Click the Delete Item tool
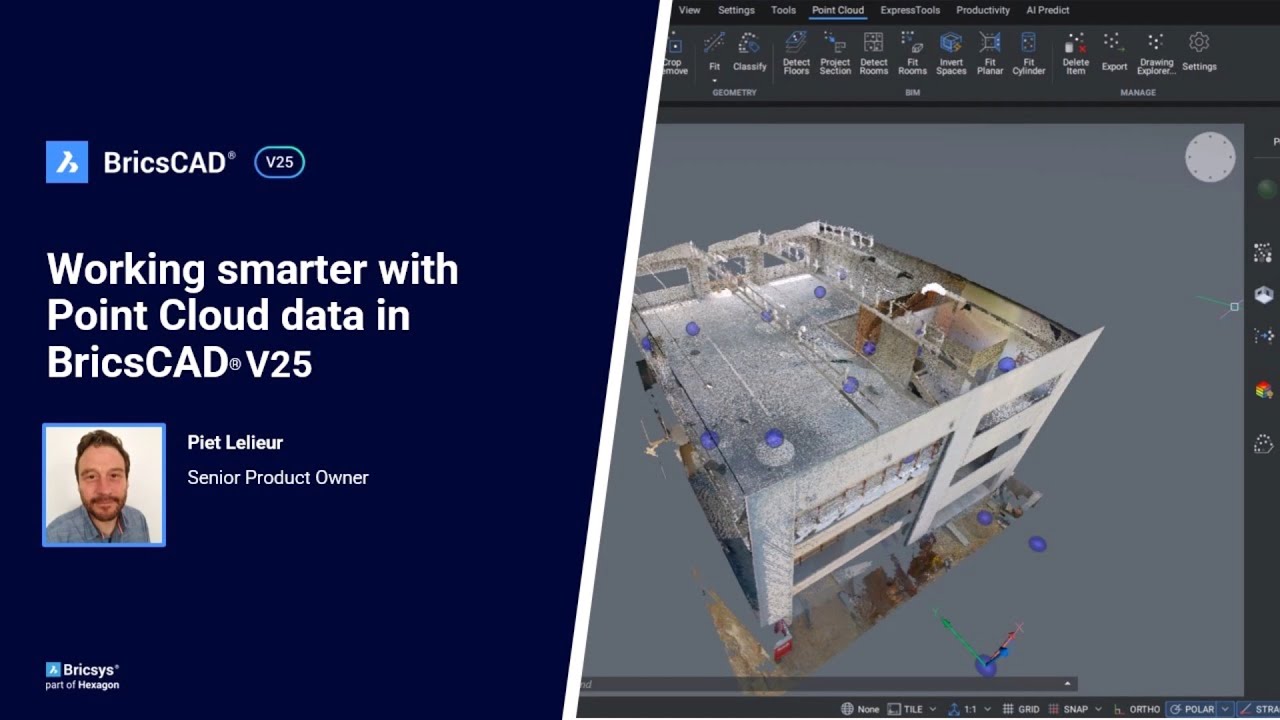Viewport: 1280px width, 720px height. [x=1076, y=53]
